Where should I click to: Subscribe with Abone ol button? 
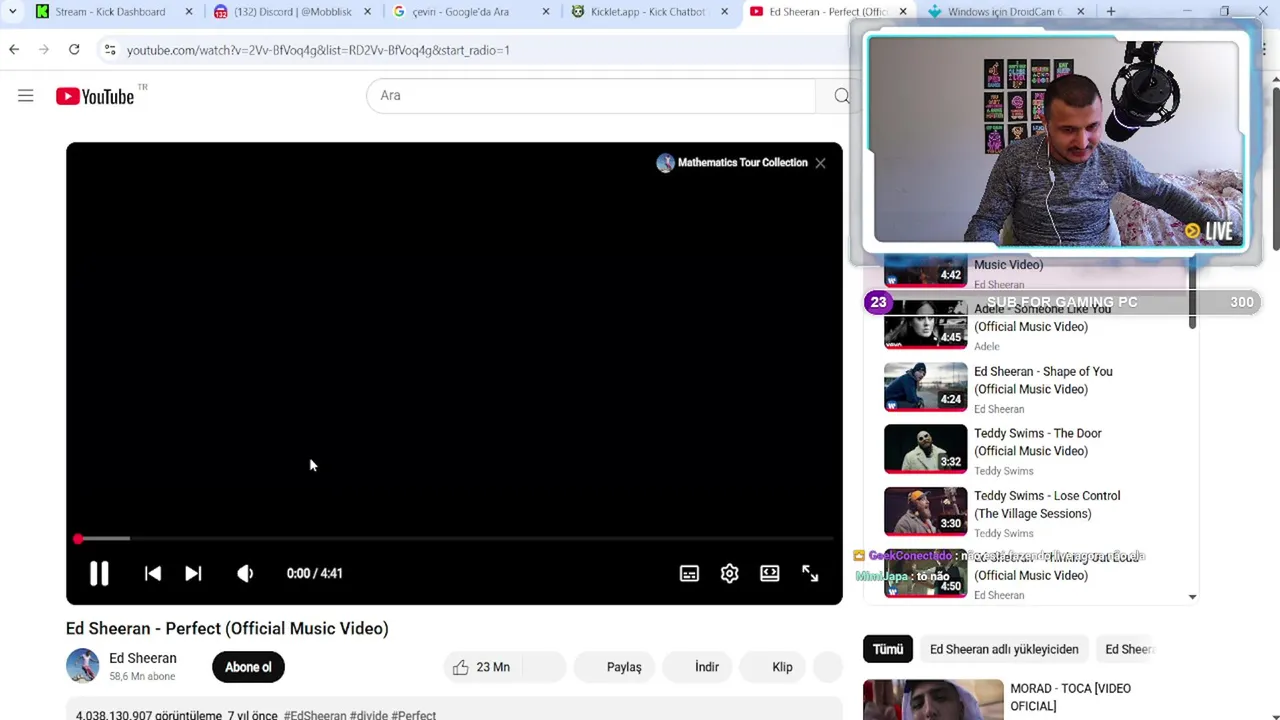click(248, 667)
